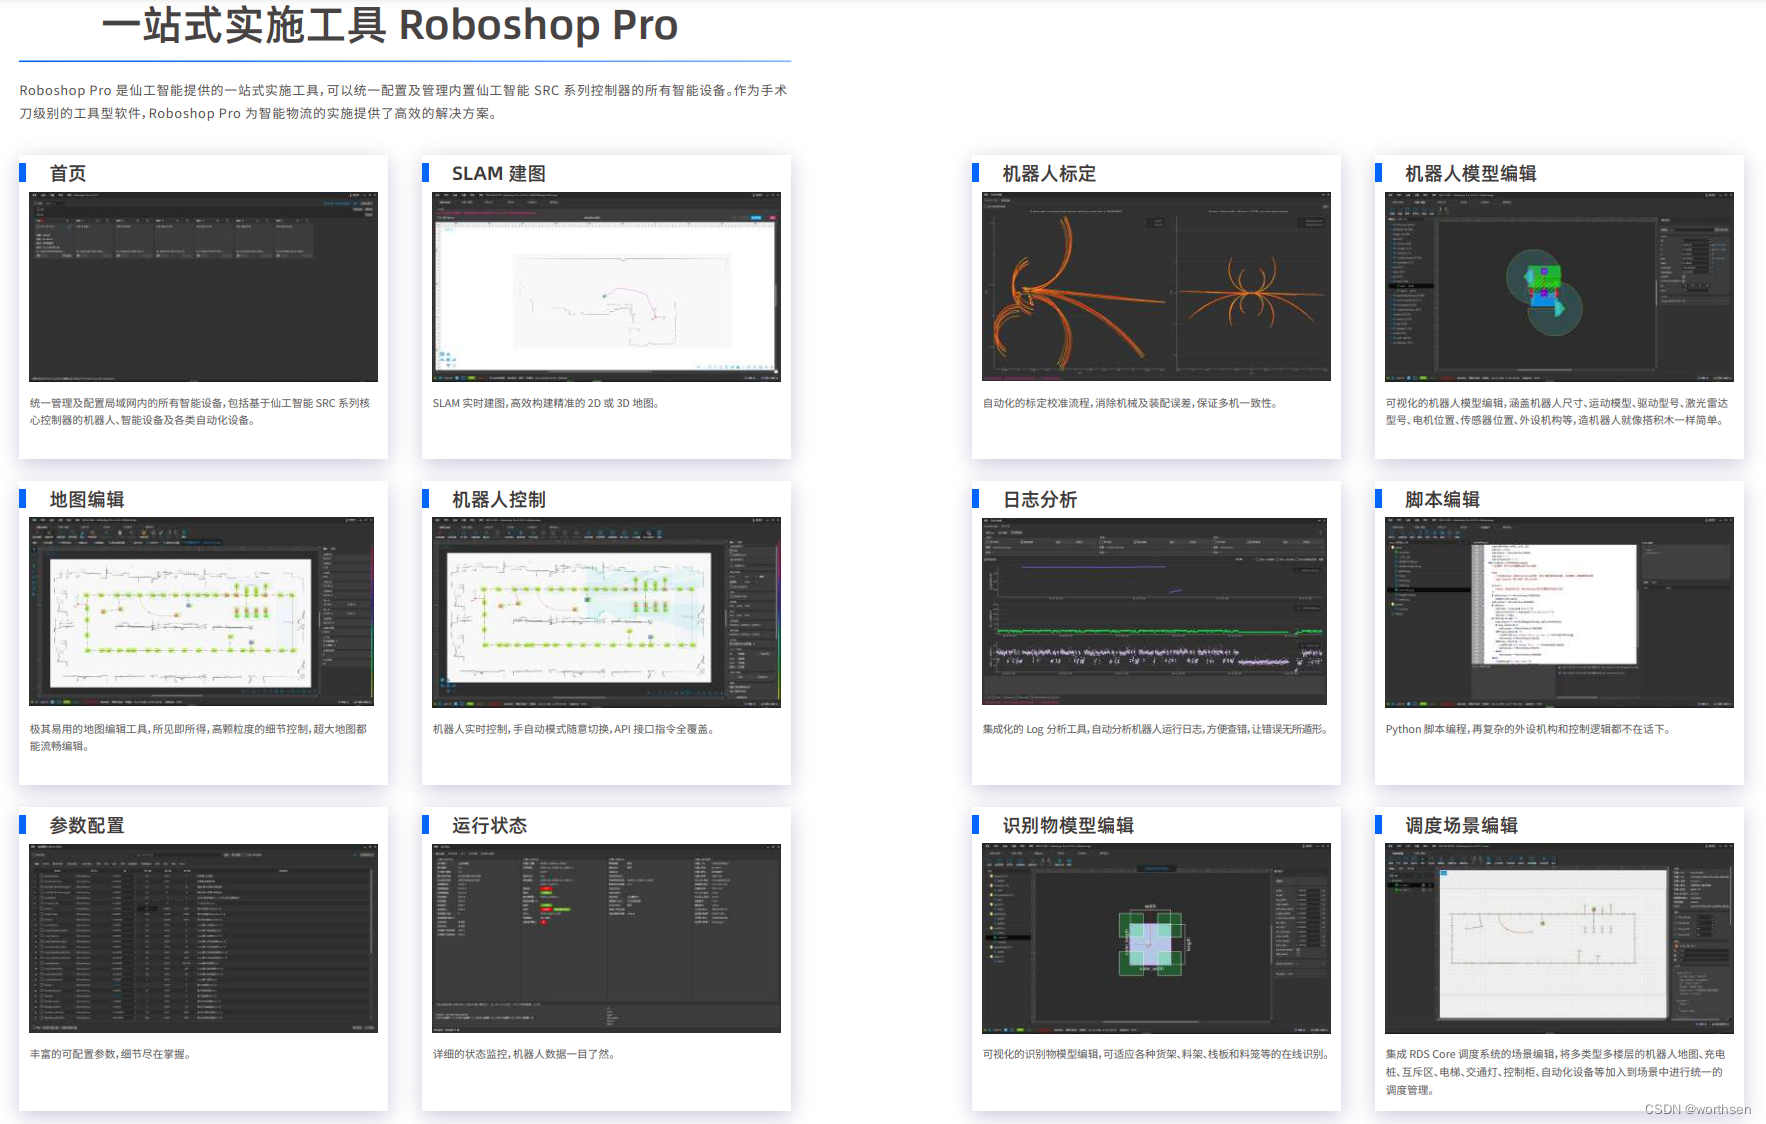Click the description '详细的状态监控,机器人数据一目了然'
This screenshot has height=1124, width=1766.
524,1054
